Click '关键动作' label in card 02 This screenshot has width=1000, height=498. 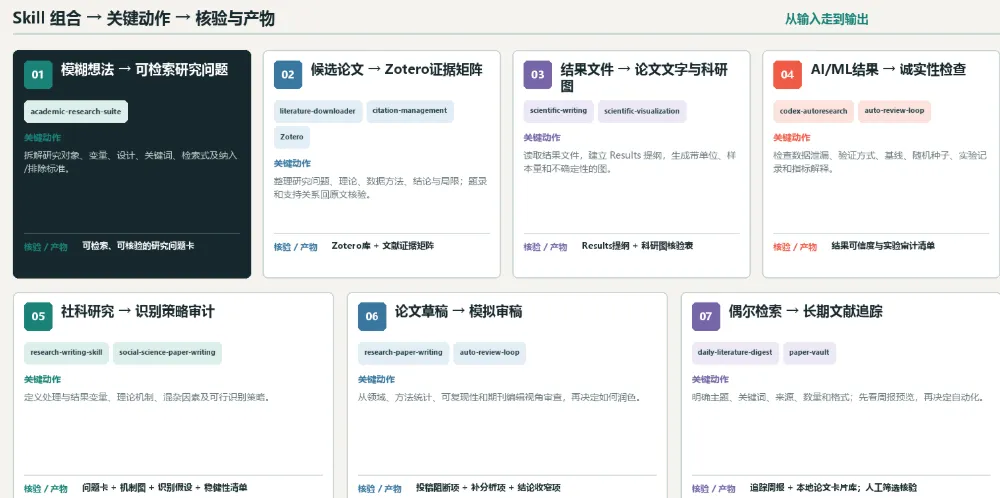click(293, 164)
